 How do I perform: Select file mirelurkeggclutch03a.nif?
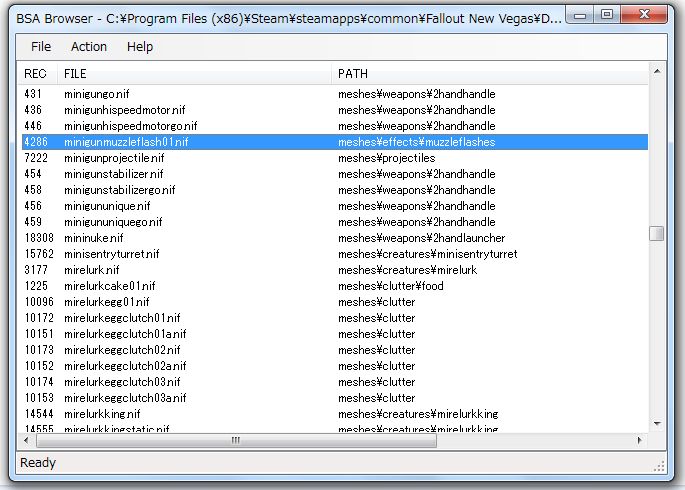tap(125, 398)
